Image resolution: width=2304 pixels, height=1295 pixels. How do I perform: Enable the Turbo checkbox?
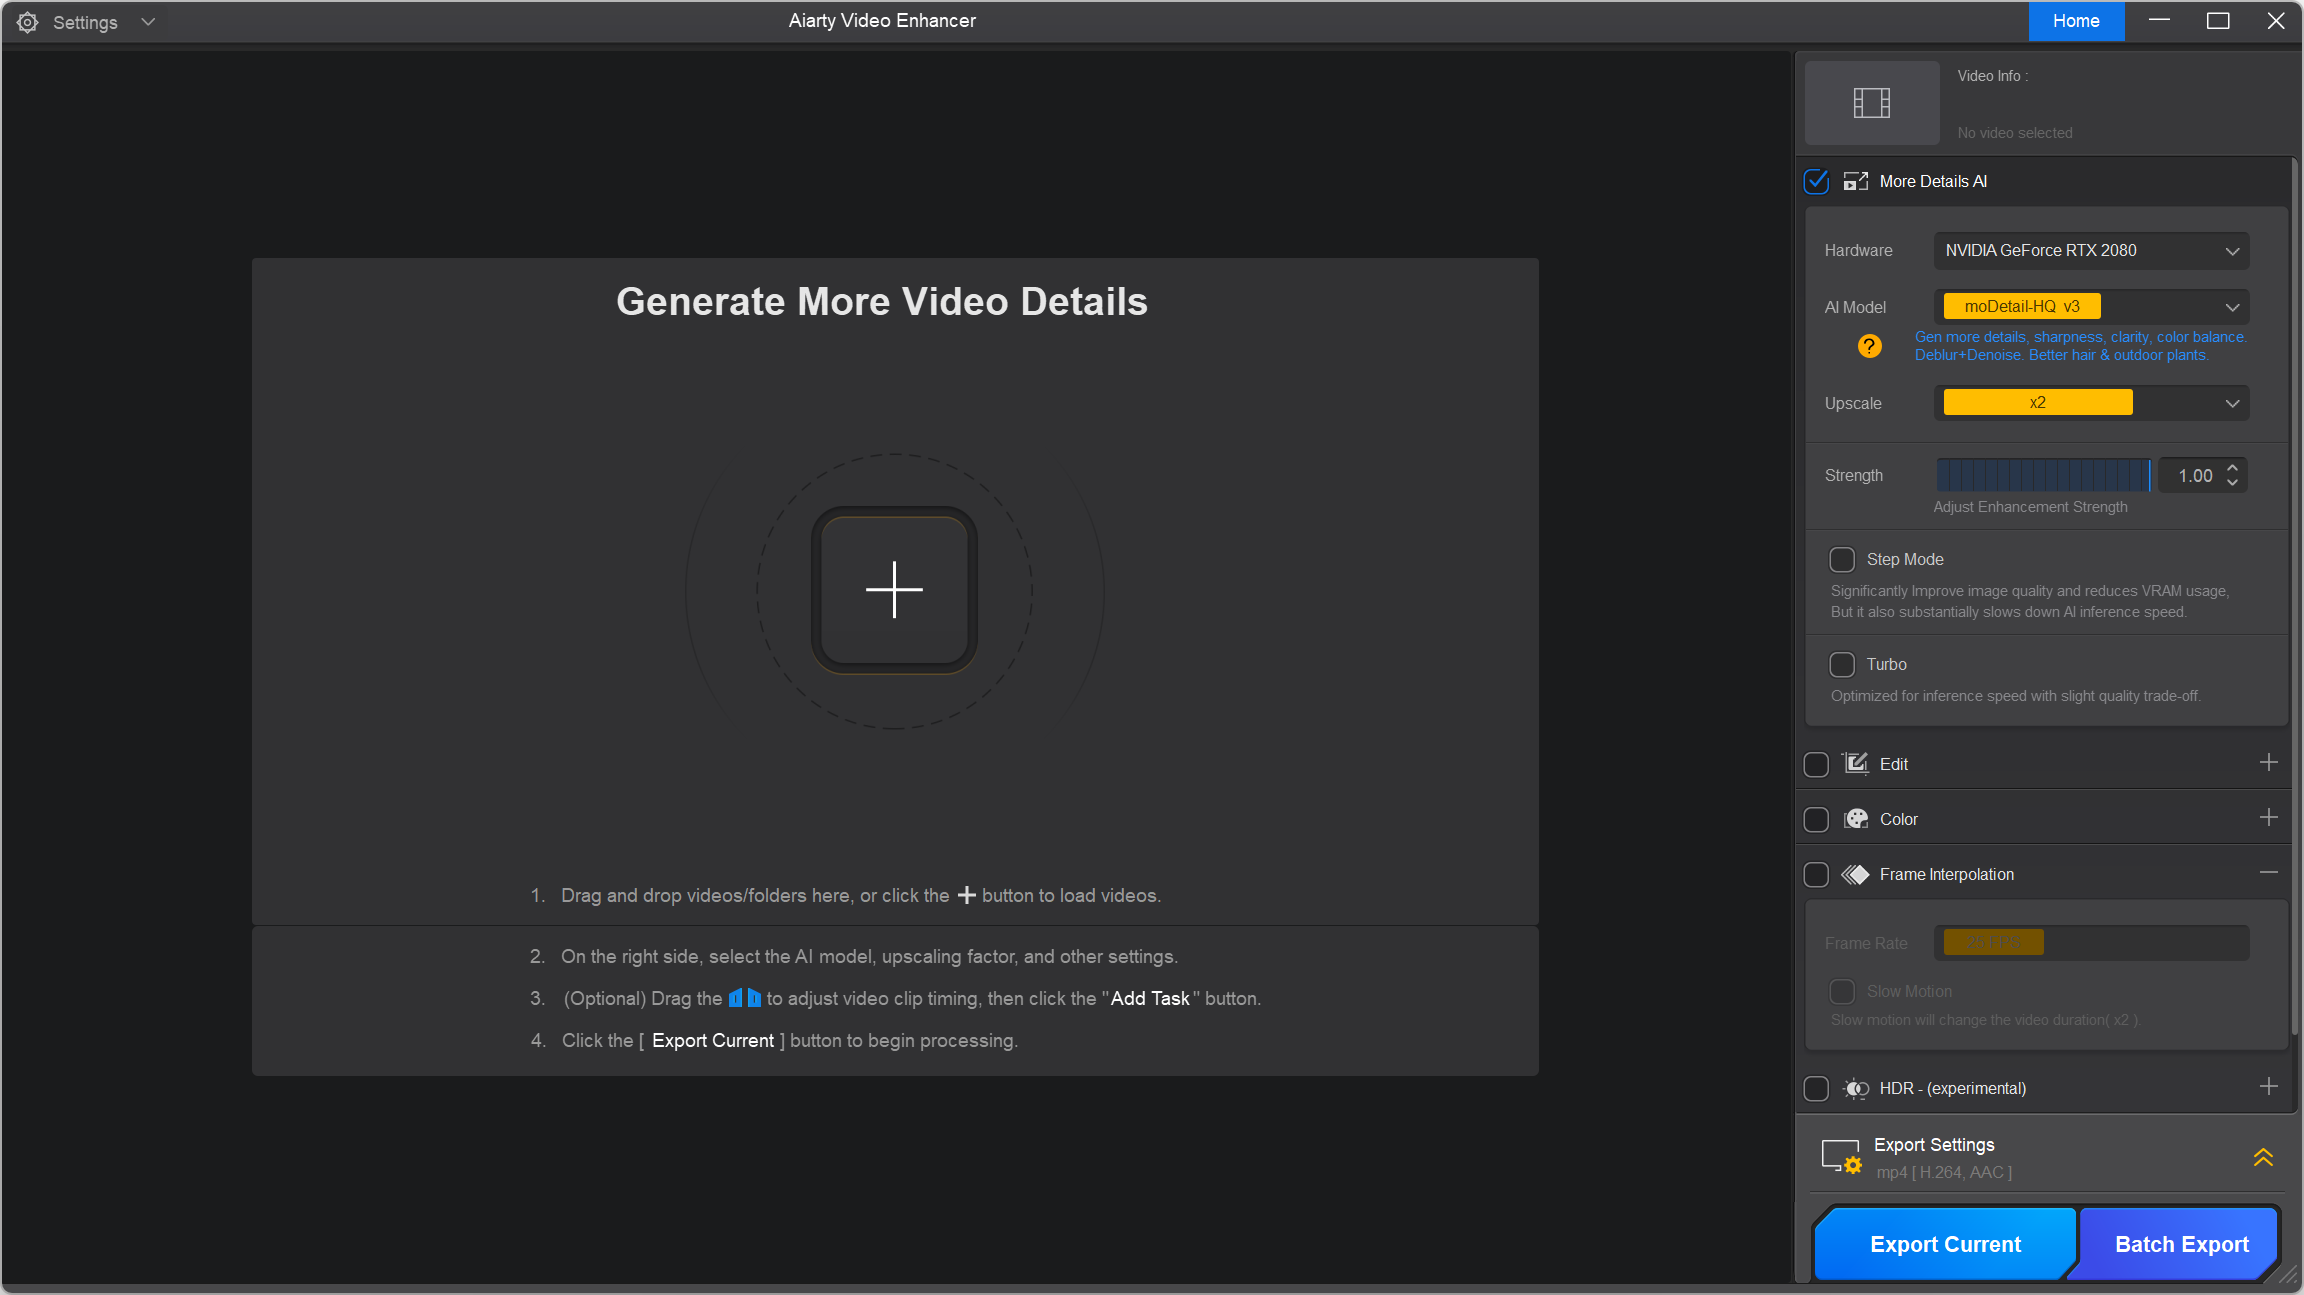[x=1842, y=664]
